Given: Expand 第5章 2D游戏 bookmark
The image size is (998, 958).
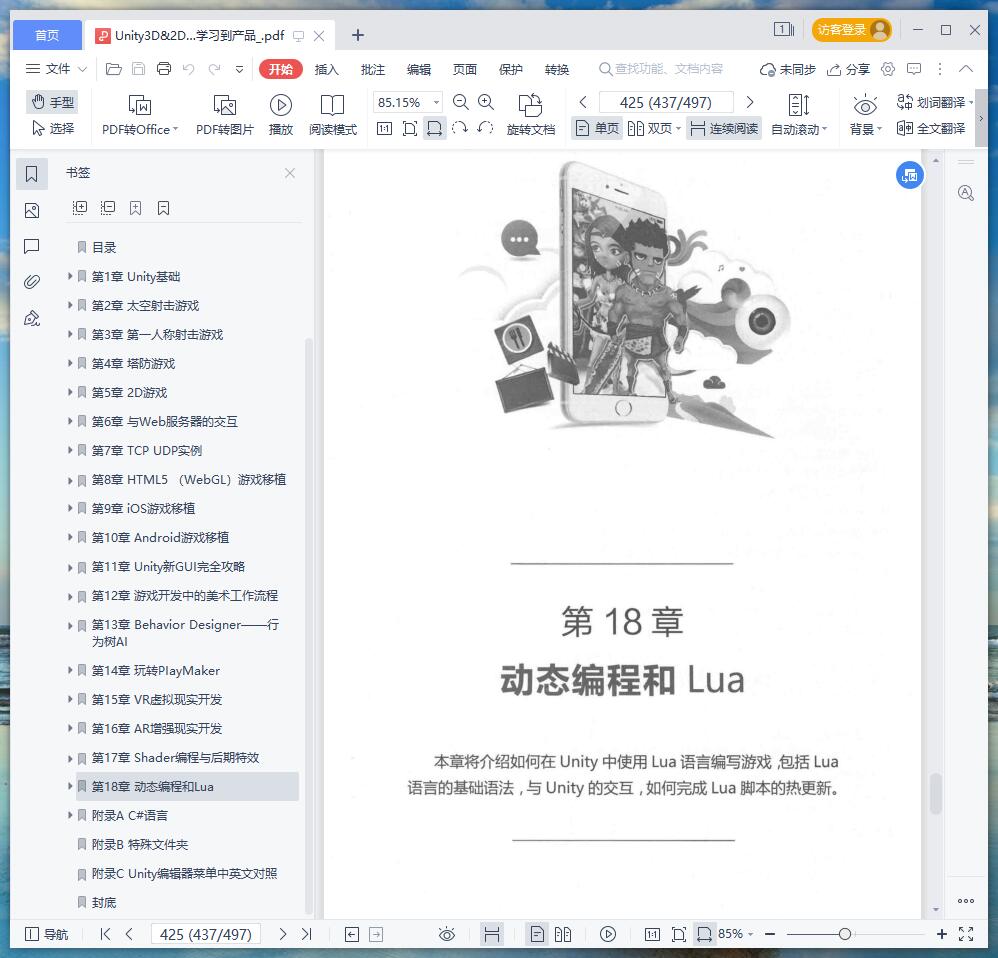Looking at the screenshot, I should (x=70, y=392).
